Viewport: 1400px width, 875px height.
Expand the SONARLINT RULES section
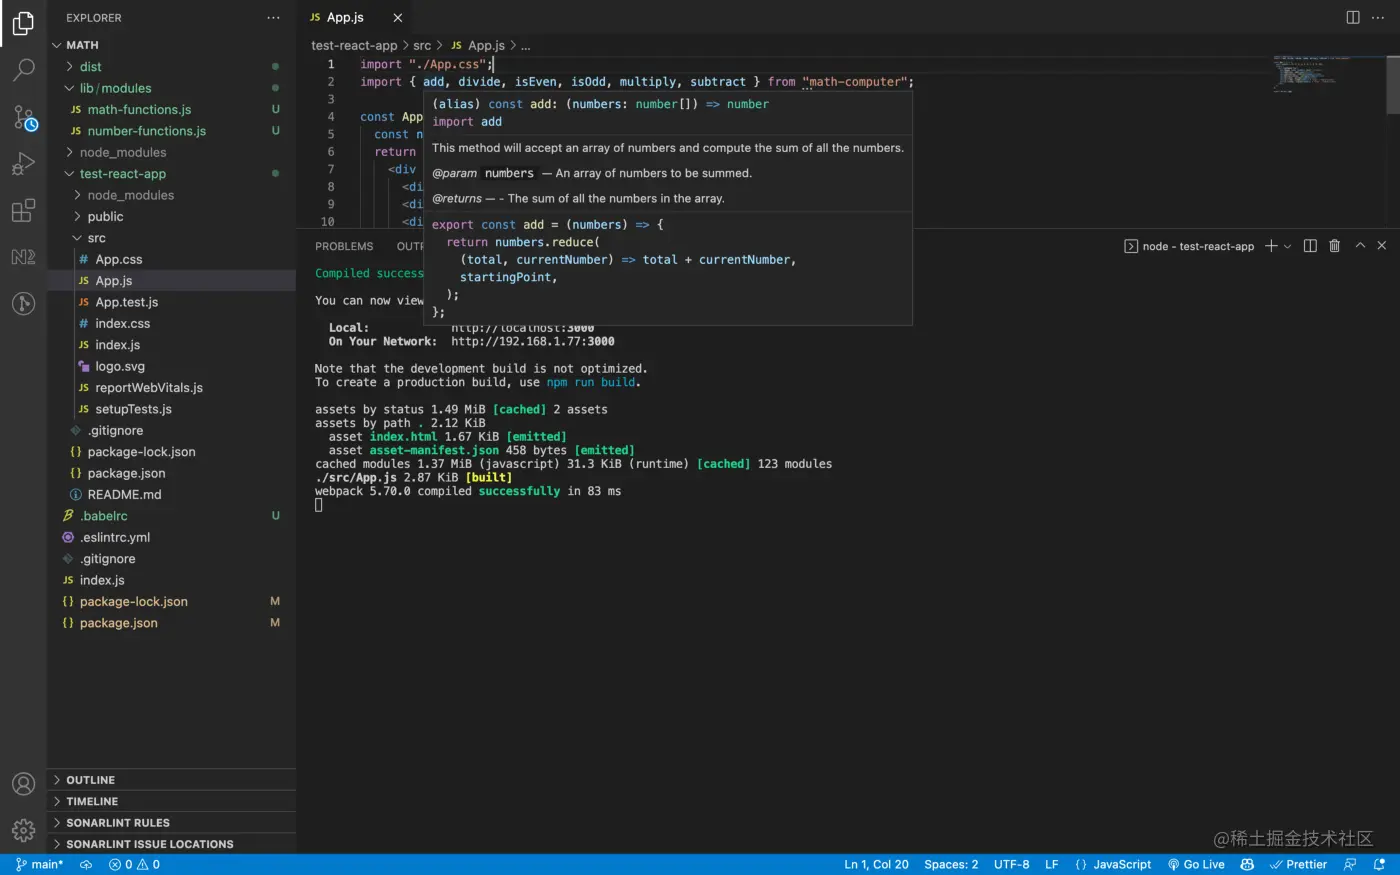(171, 823)
